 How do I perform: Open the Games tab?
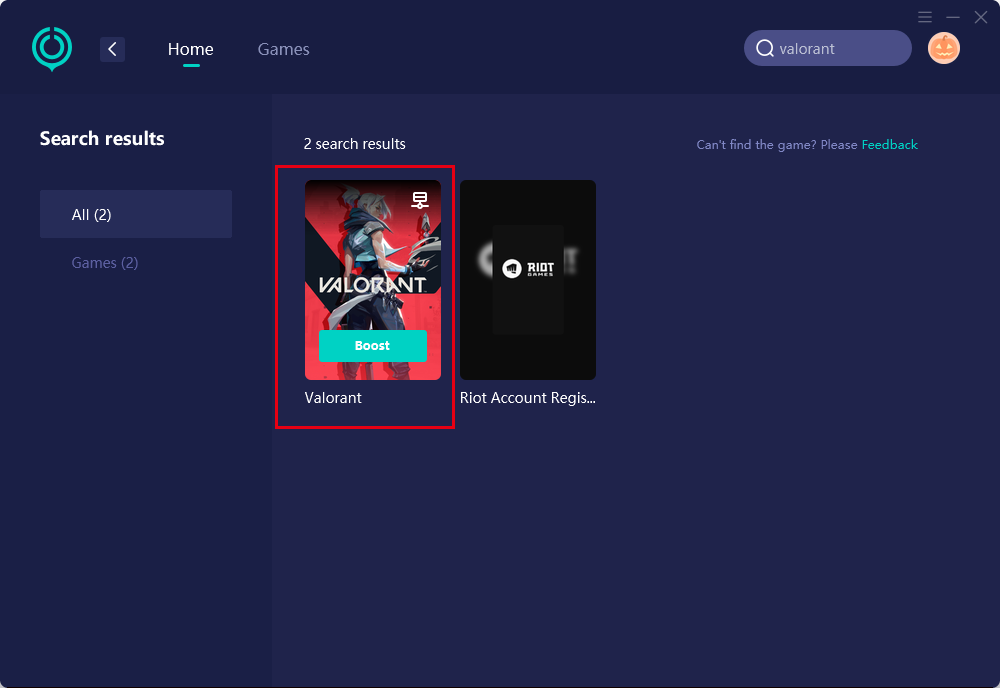click(x=283, y=49)
